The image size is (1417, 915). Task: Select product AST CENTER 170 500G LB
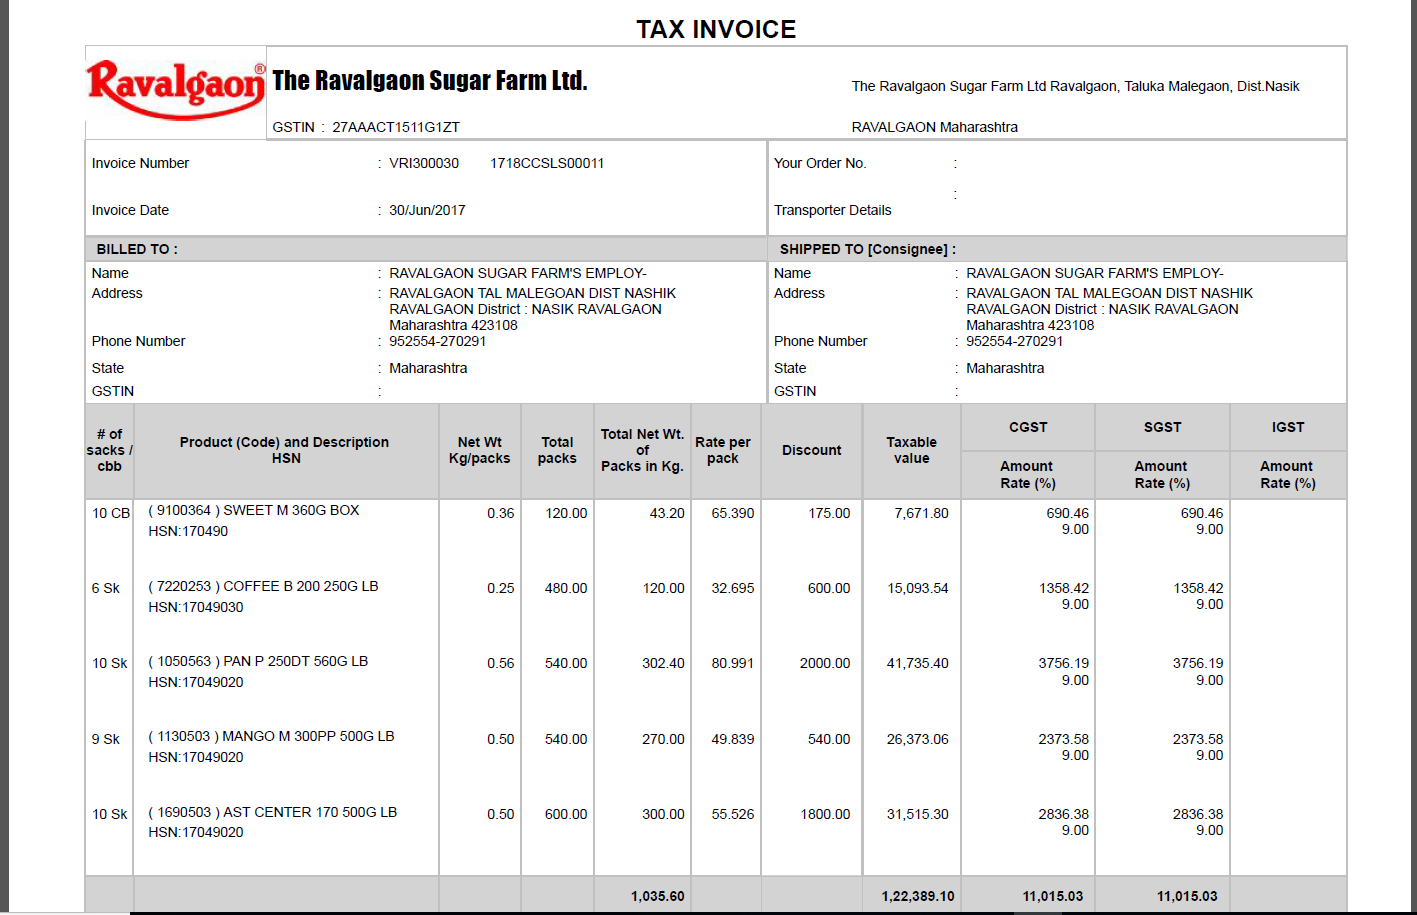click(310, 812)
